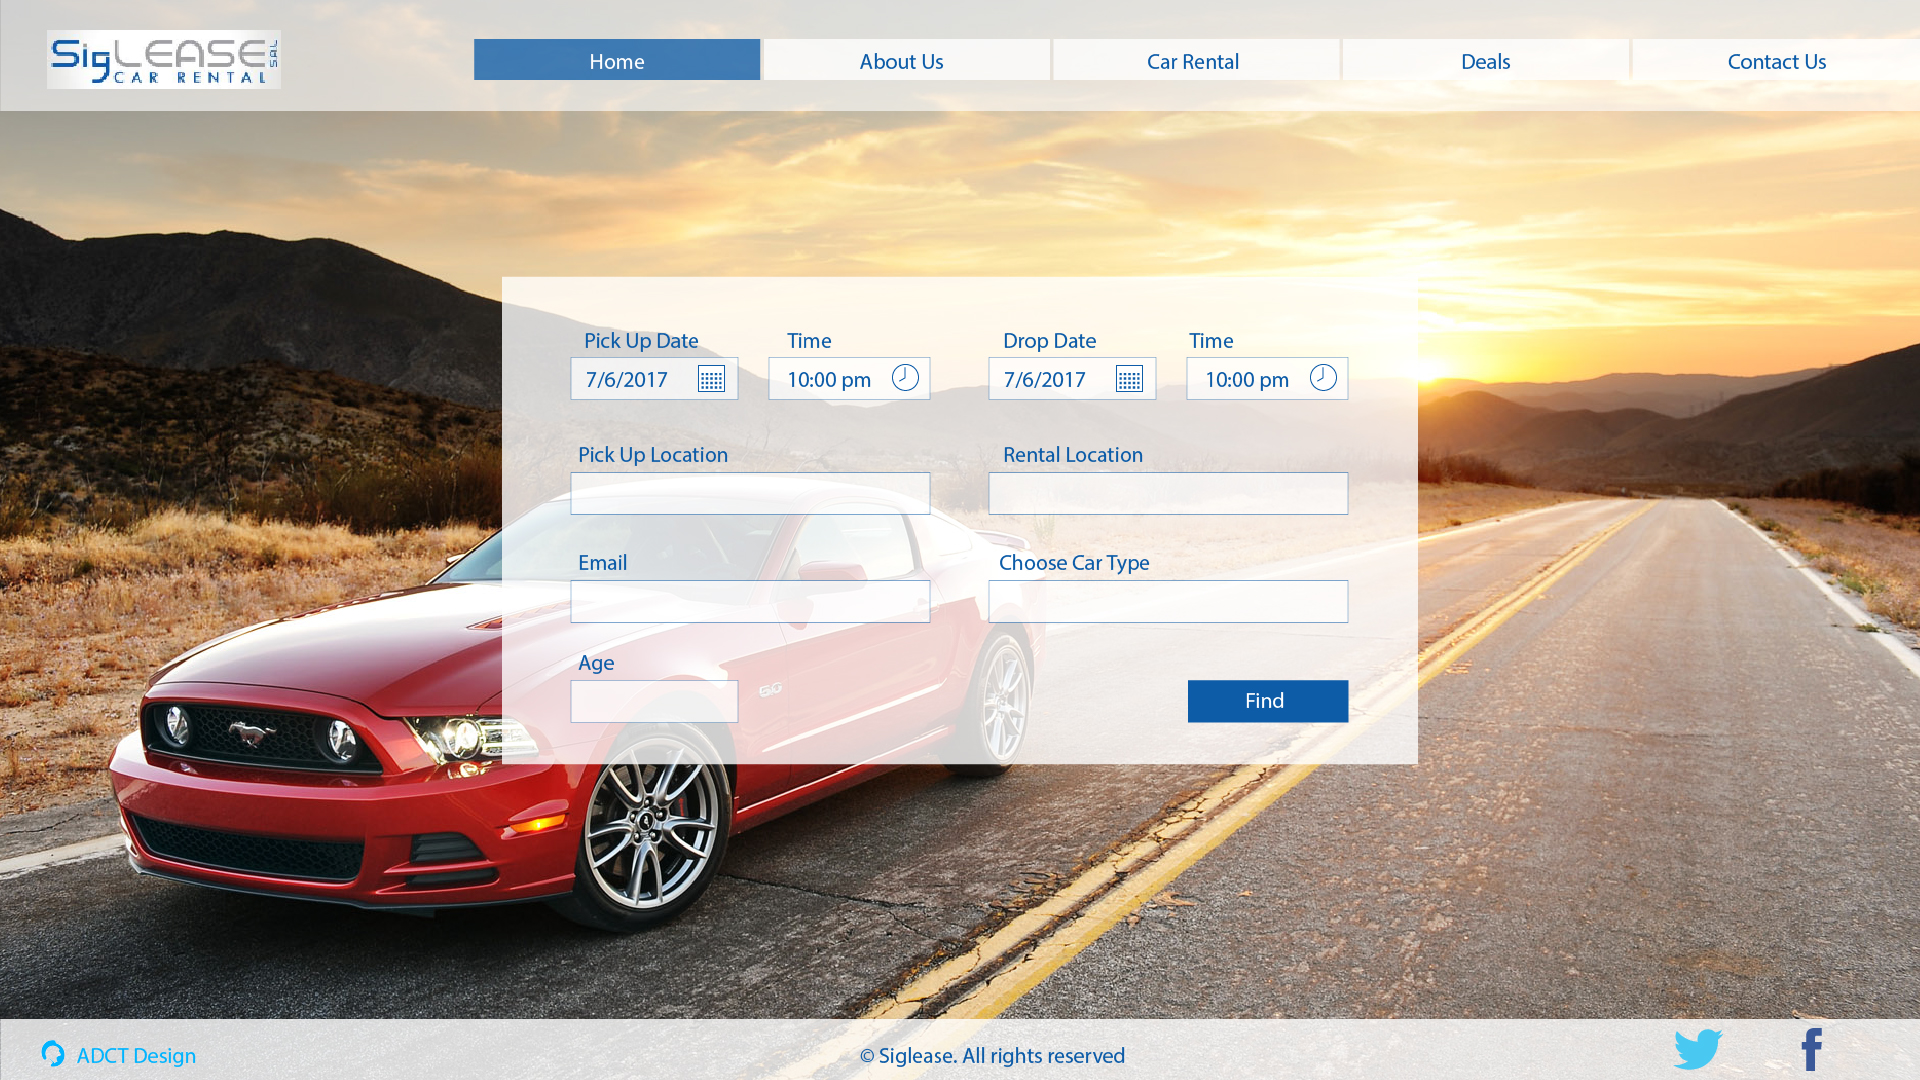The width and height of the screenshot is (1920, 1080).
Task: Click the drop time clock icon
Action: 1323,378
